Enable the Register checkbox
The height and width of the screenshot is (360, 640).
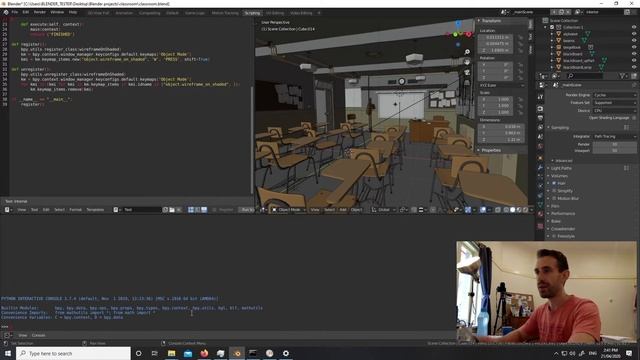214,210
